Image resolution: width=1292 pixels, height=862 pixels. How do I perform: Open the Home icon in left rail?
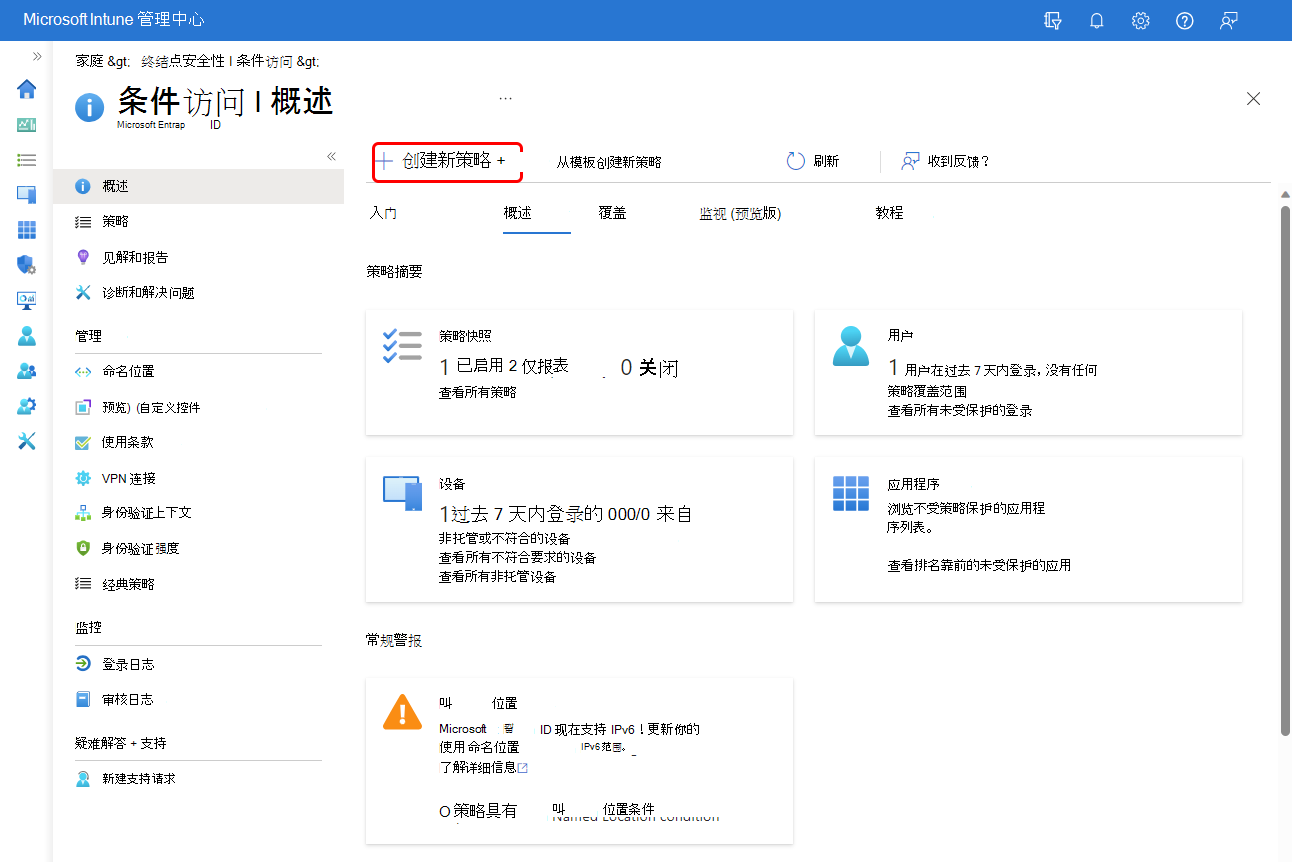click(x=27, y=89)
